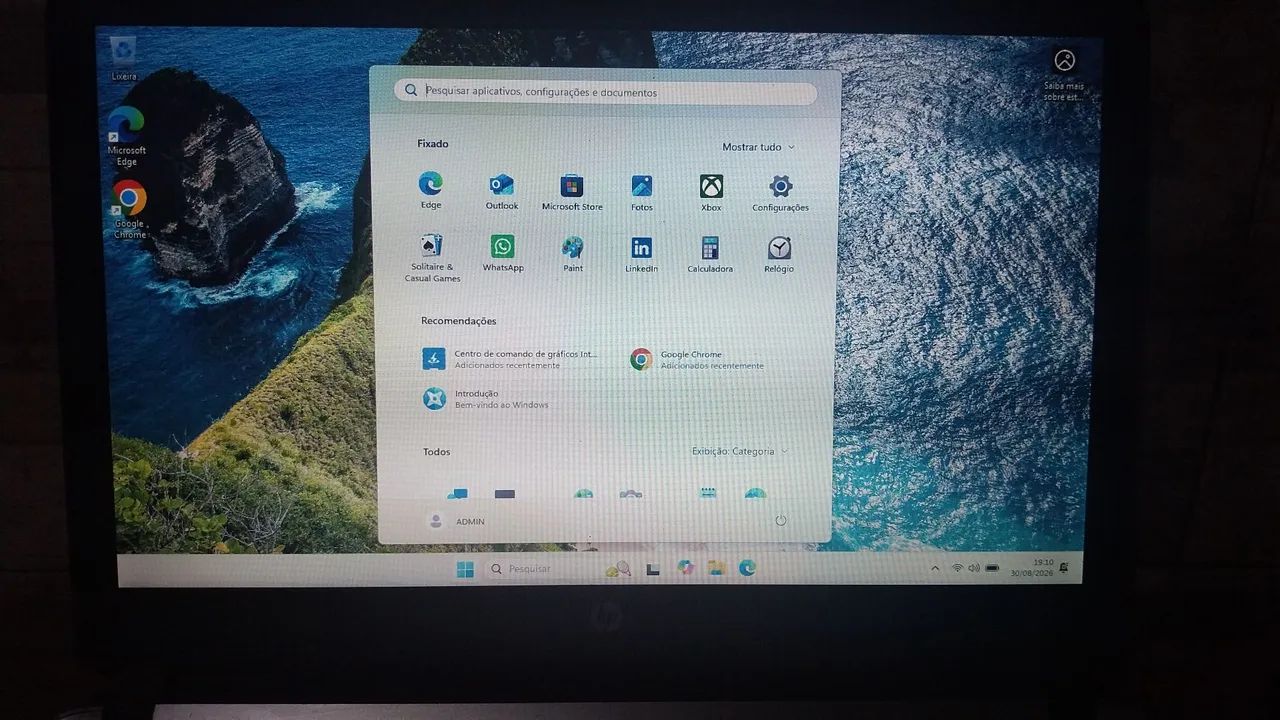Open the notifications bell in tray
Screen dimensions: 1280x720
tap(1064, 568)
